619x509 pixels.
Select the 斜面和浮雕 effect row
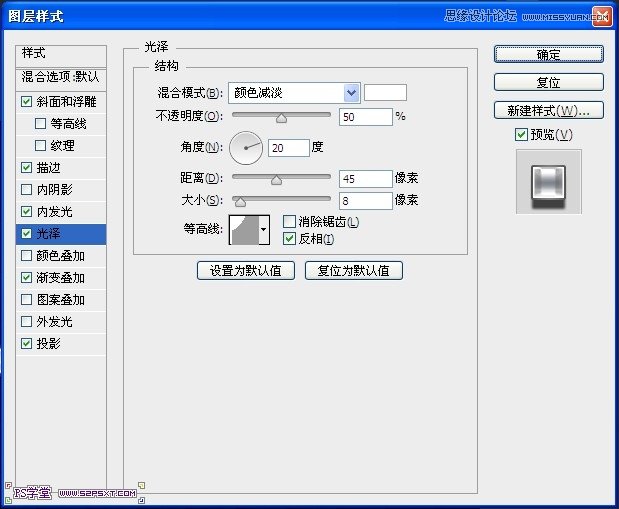[61, 102]
